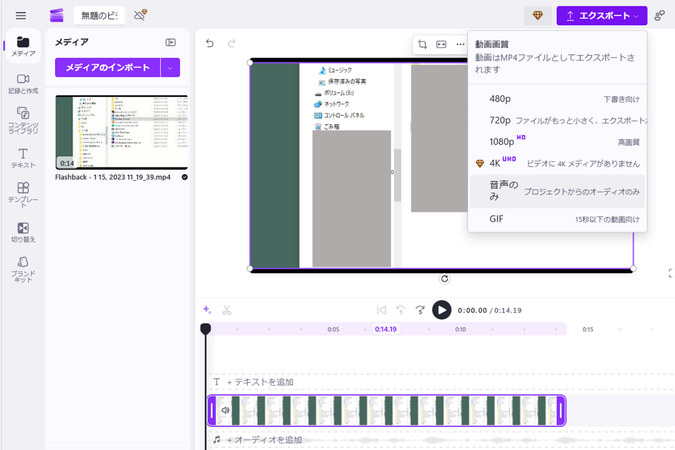The image size is (675, 450).
Task: Open the Templates sidebar panel
Action: click(x=22, y=193)
